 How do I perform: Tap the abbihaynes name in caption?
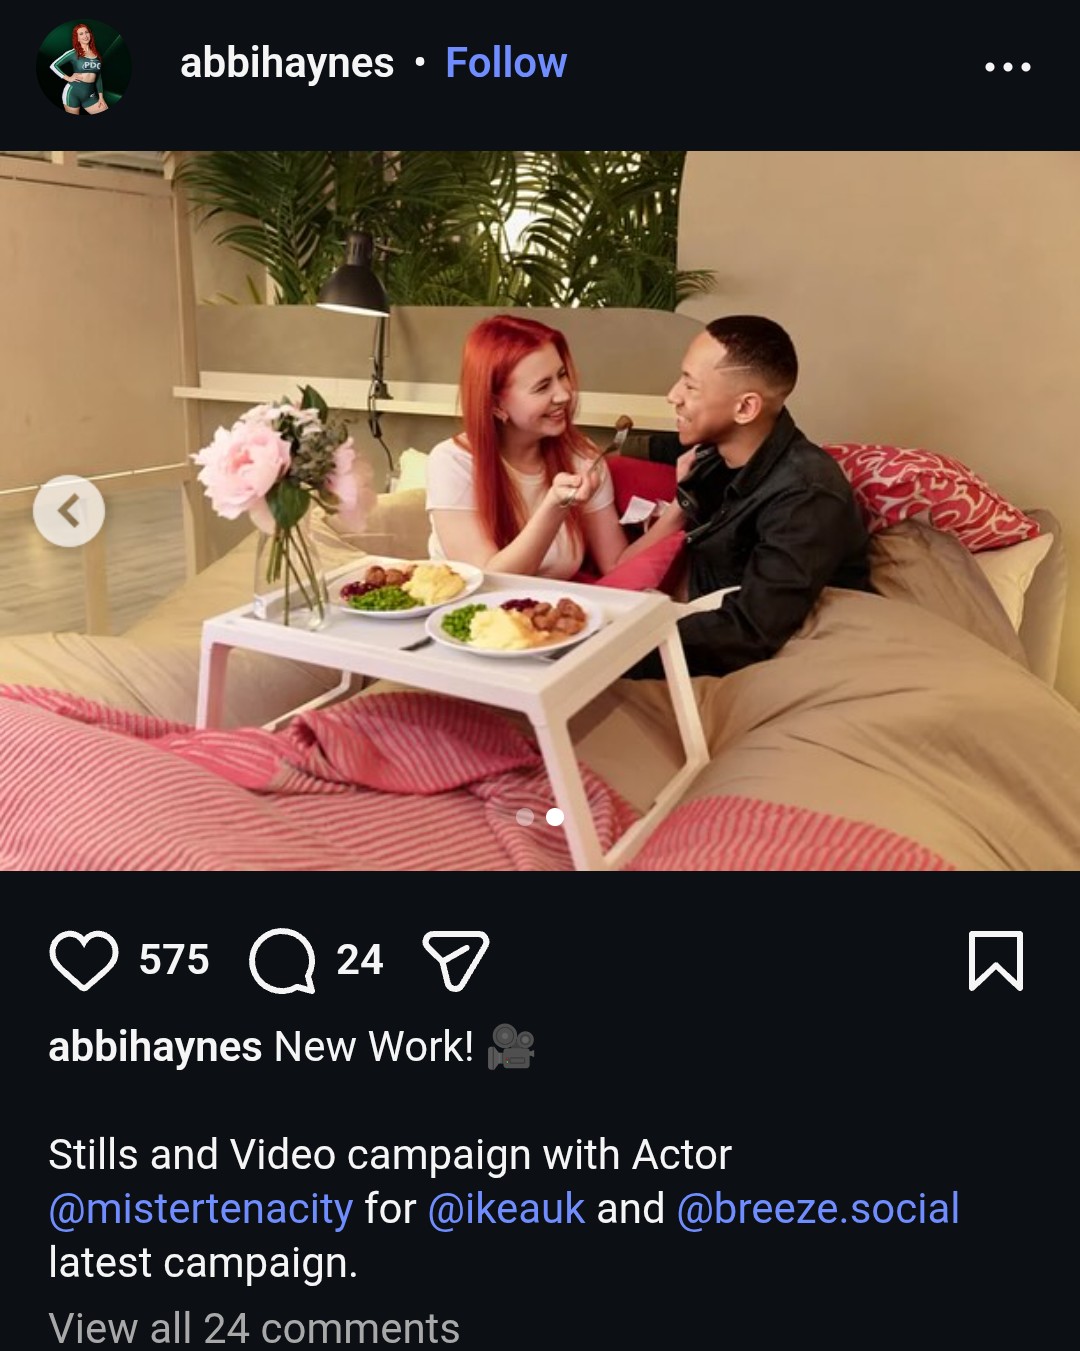coord(155,1047)
